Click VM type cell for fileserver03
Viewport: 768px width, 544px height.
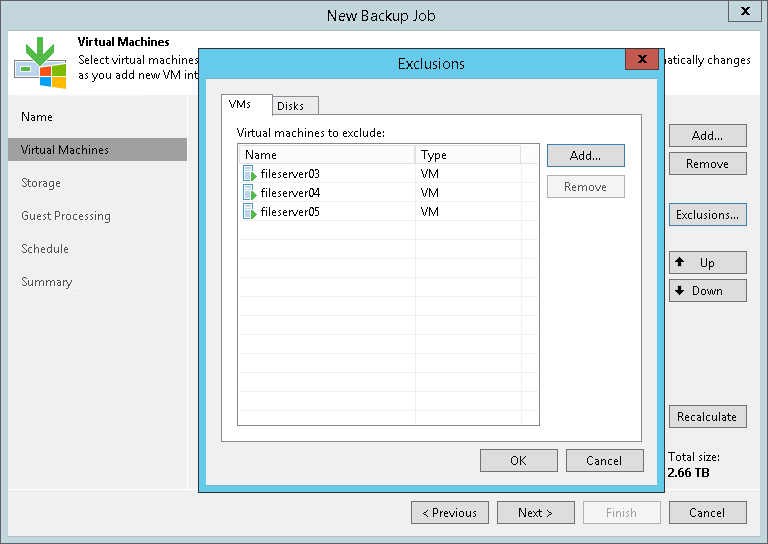(x=430, y=174)
